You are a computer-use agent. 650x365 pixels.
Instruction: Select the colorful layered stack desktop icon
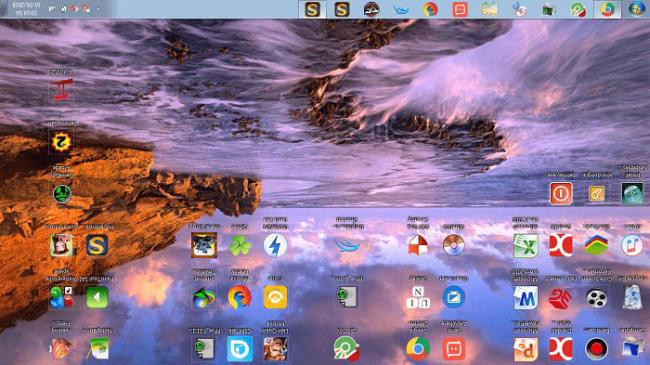(596, 245)
